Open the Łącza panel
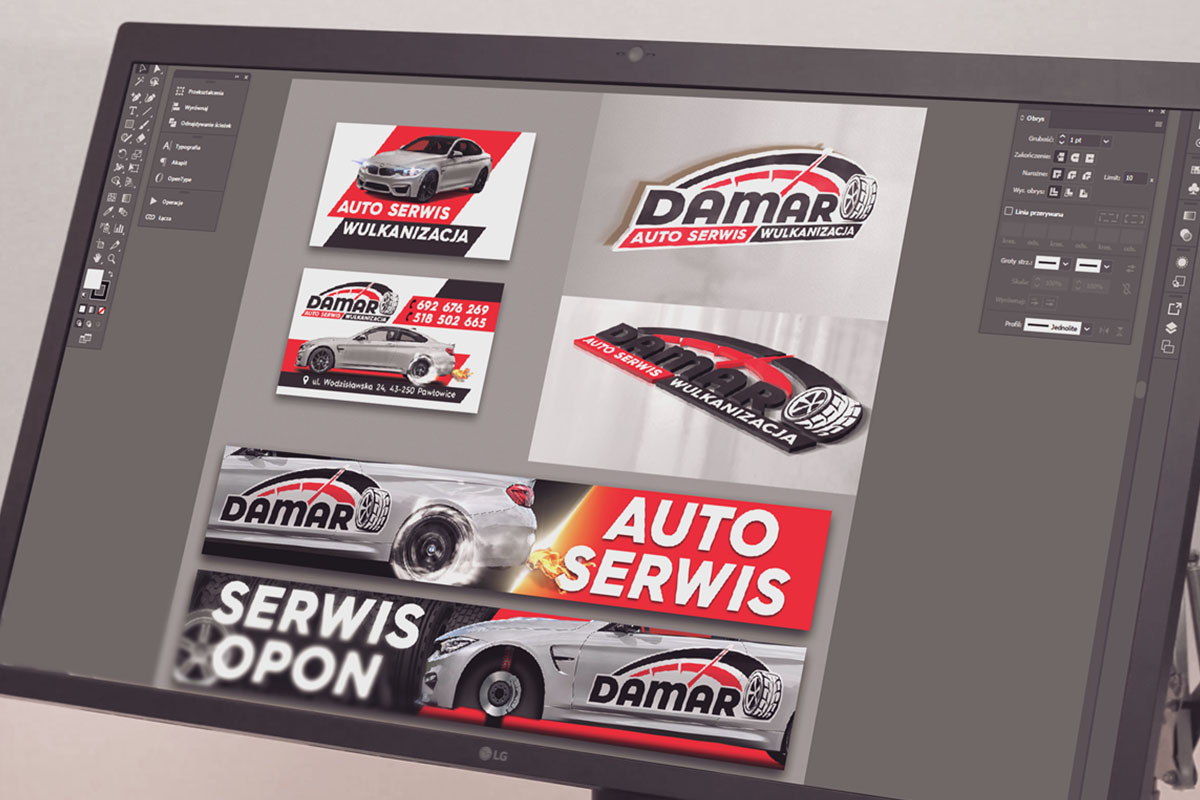Screen dimensions: 1200x800 point(157,217)
